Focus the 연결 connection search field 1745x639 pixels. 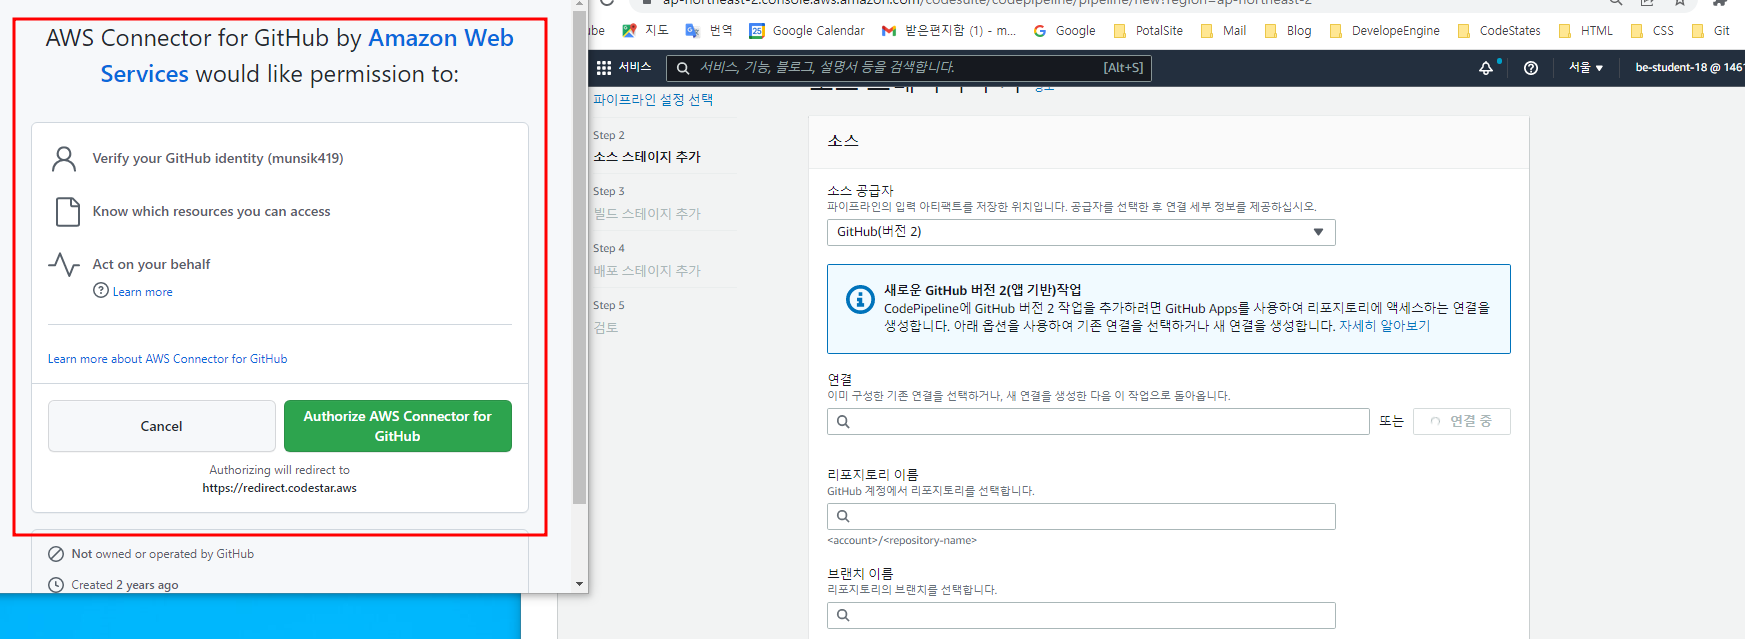point(1098,422)
